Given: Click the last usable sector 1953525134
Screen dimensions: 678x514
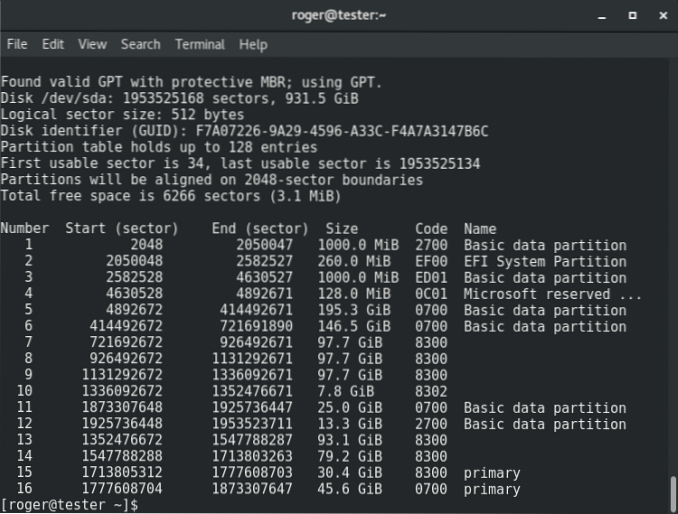Looking at the screenshot, I should [x=440, y=163].
